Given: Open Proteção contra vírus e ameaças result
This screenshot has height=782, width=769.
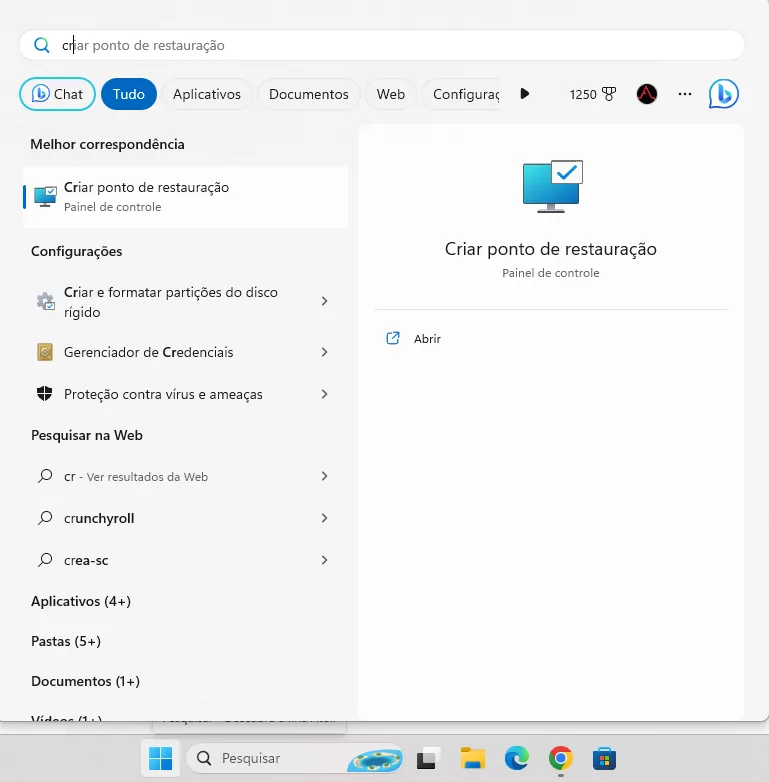Looking at the screenshot, I should [x=163, y=394].
